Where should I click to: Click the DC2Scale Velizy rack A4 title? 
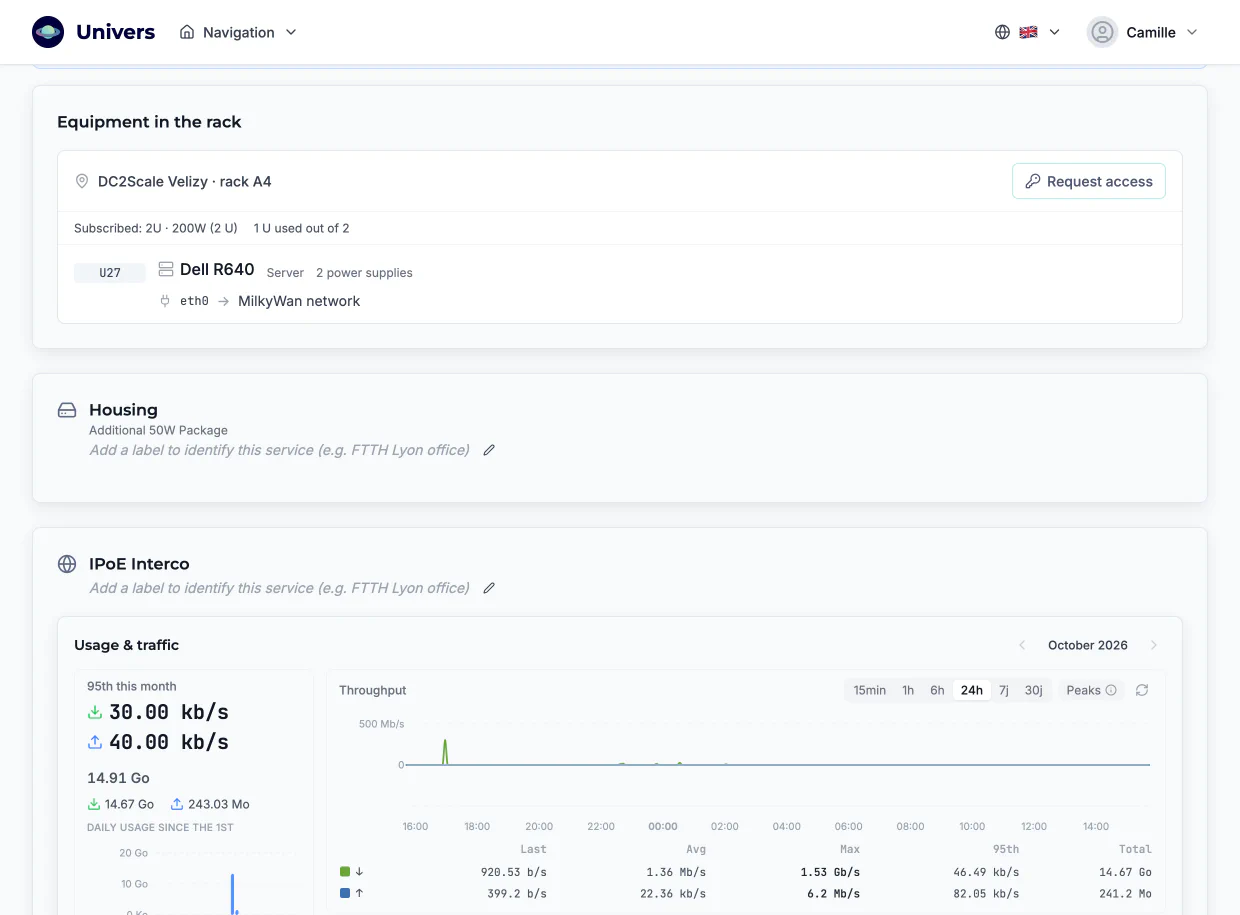click(185, 181)
